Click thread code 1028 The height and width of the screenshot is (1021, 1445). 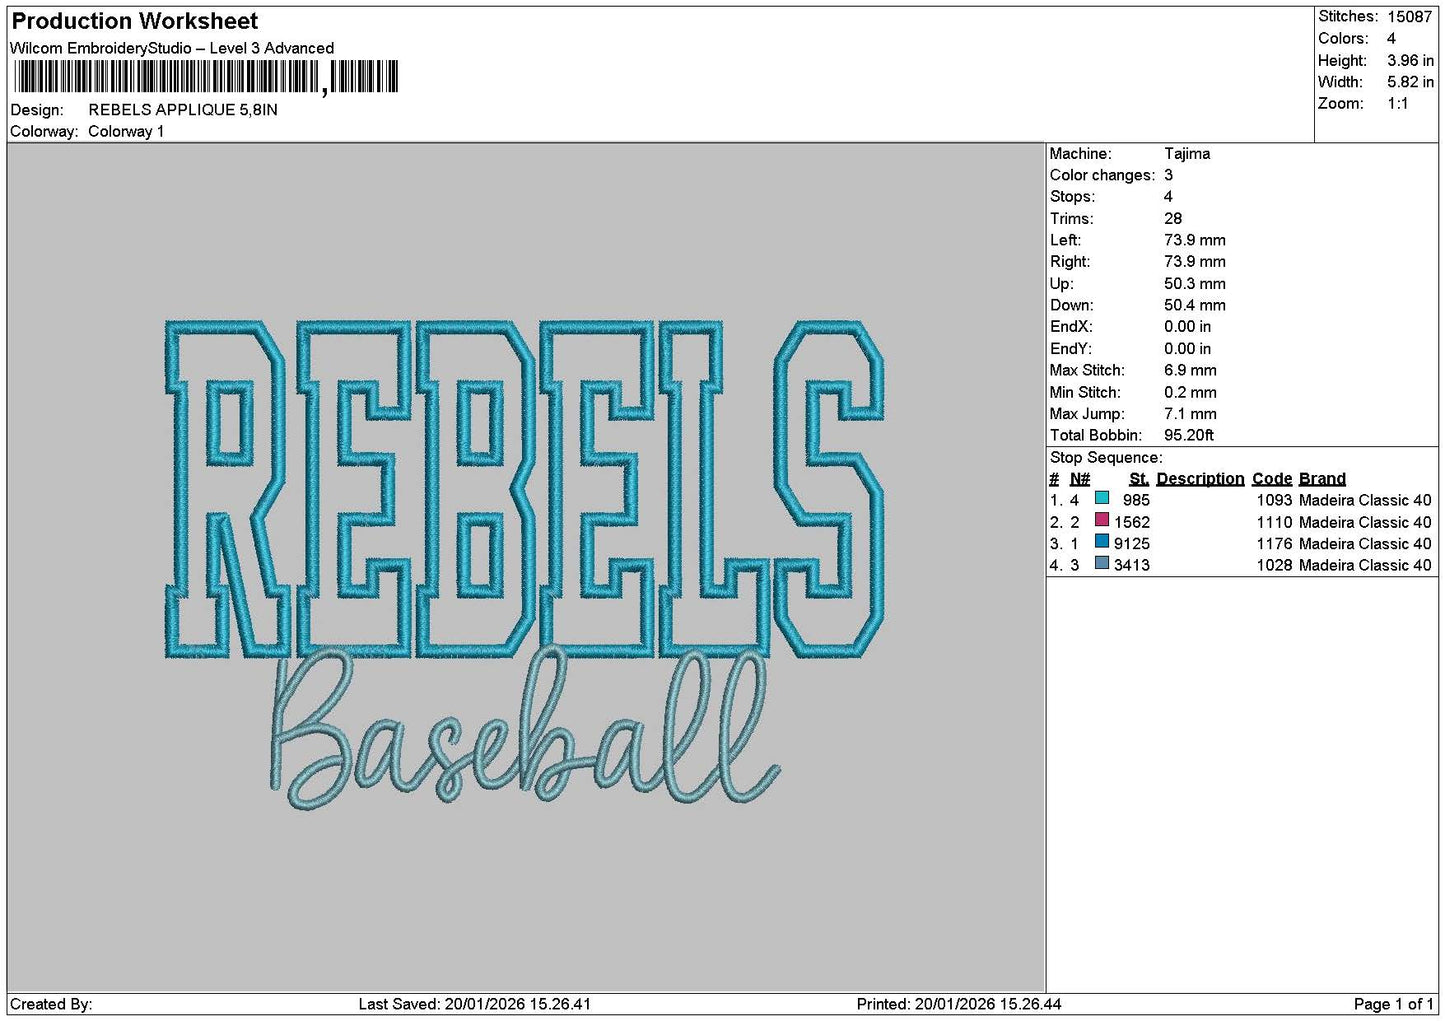pyautogui.click(x=1275, y=565)
